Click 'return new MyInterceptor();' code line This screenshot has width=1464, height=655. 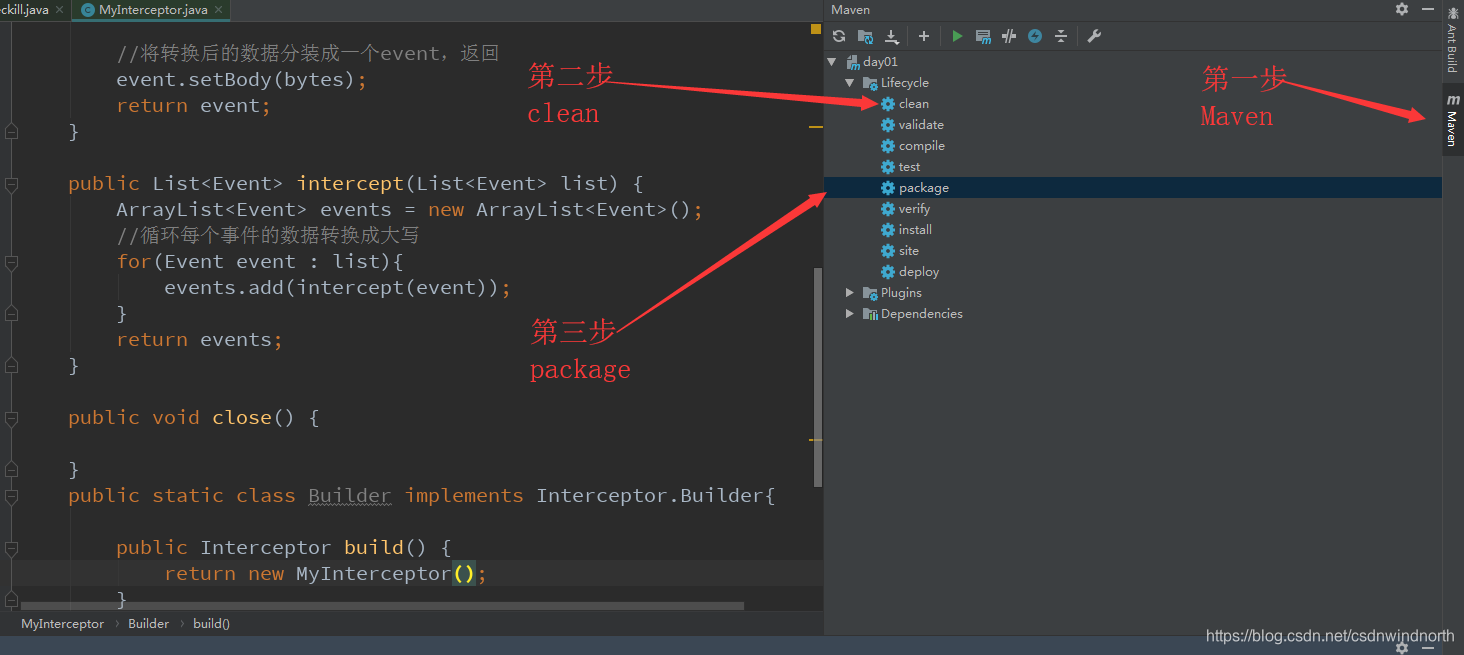(325, 574)
